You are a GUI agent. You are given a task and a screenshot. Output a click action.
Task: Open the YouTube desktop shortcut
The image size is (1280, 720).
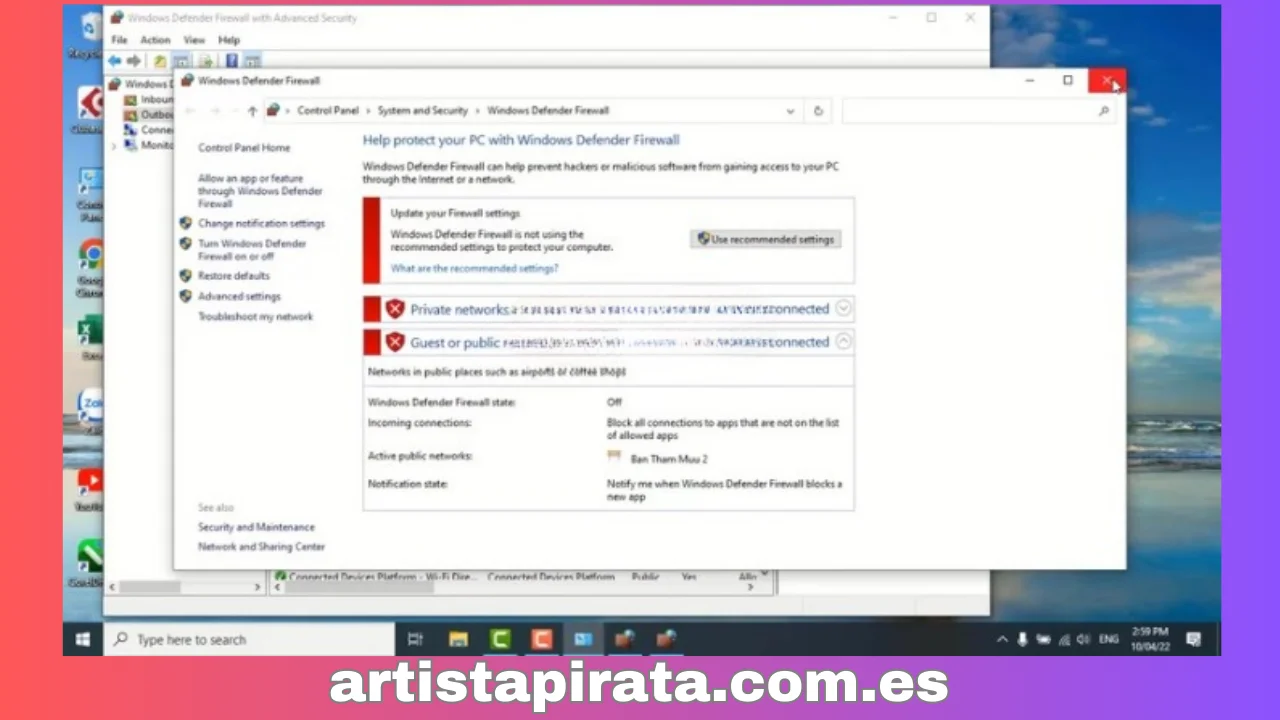point(89,489)
